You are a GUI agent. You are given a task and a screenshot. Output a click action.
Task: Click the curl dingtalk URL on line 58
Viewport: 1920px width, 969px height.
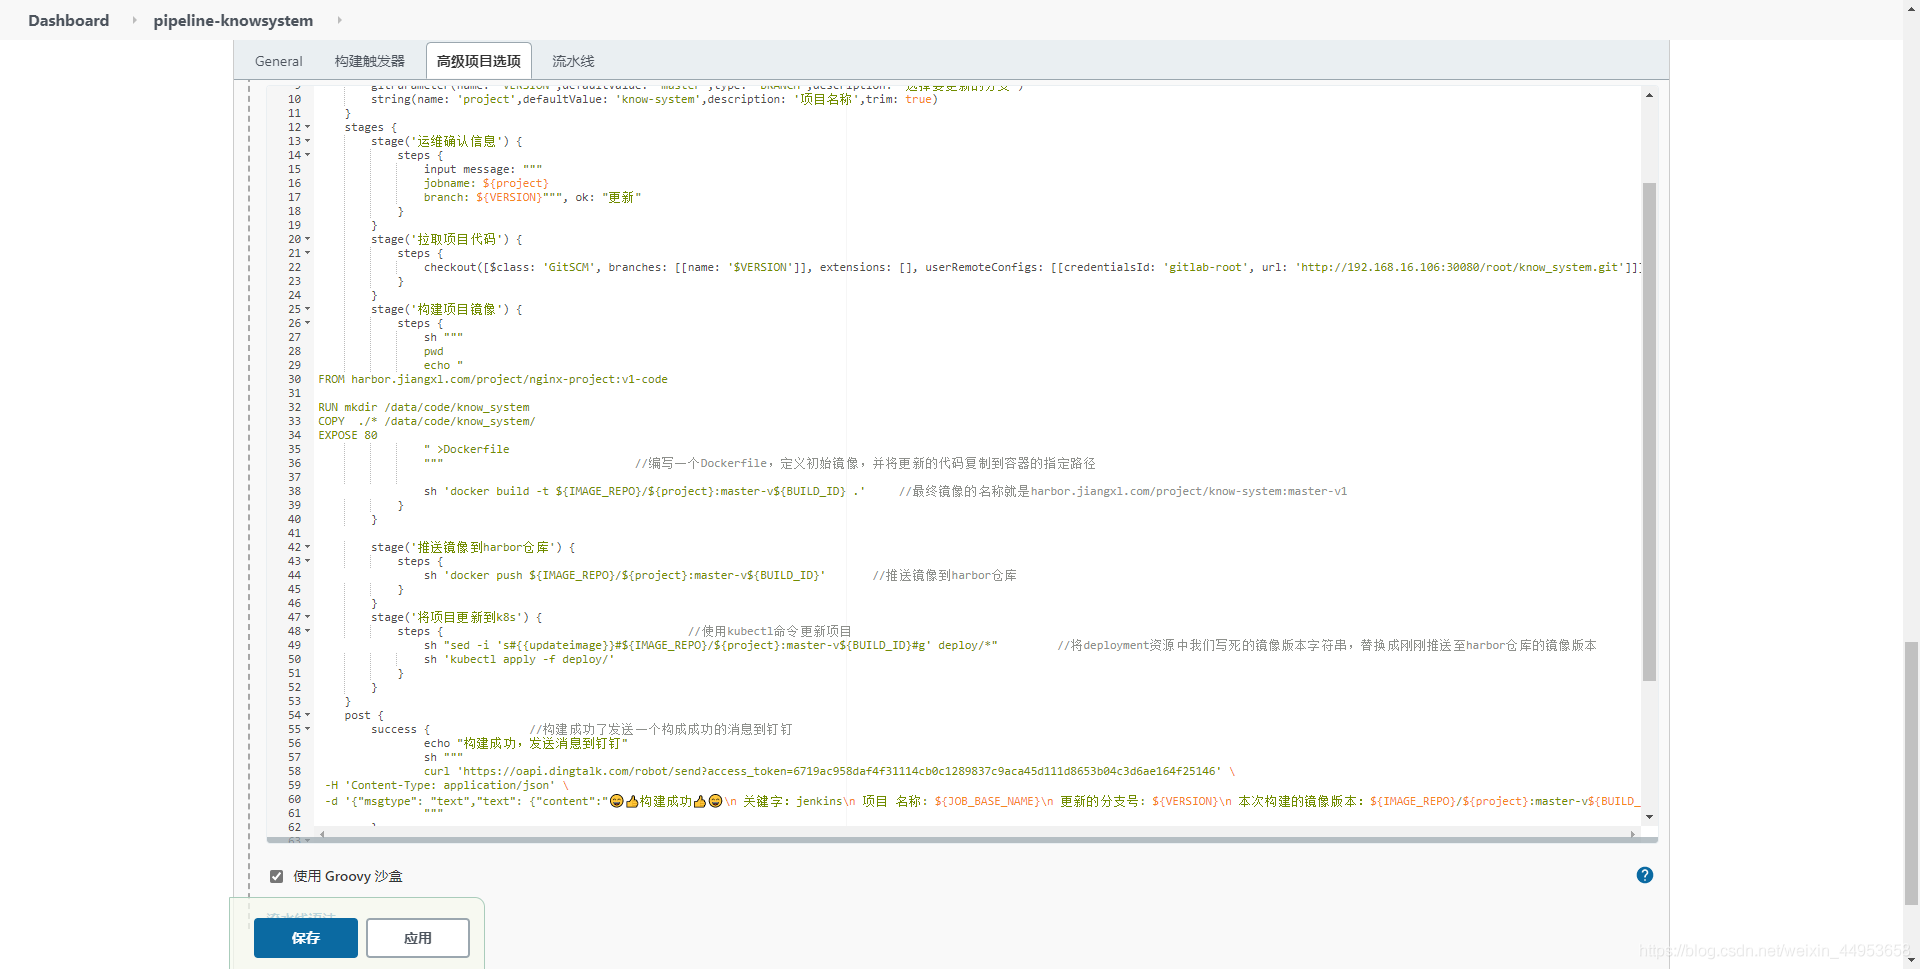829,771
